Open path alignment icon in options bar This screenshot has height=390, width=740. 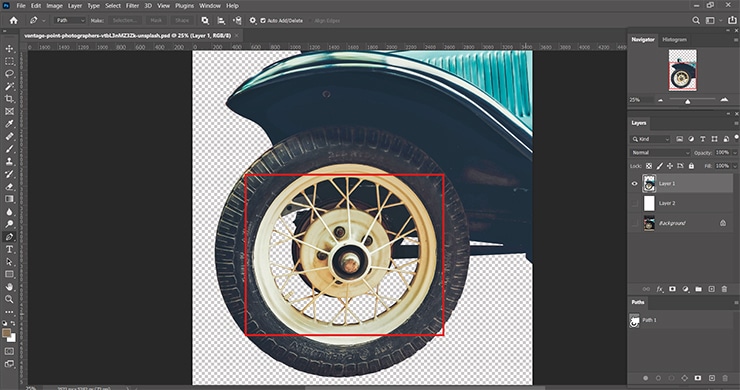221,20
